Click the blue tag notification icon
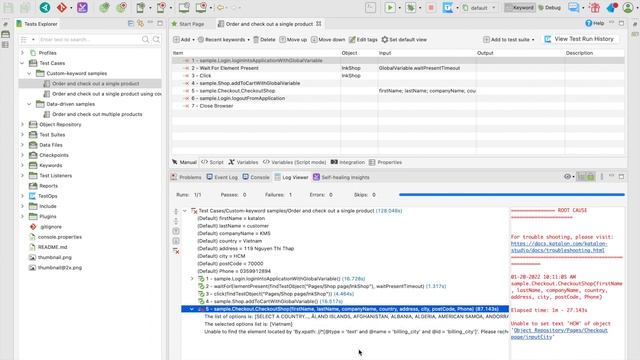This screenshot has width=640, height=360. click(x=612, y=7)
